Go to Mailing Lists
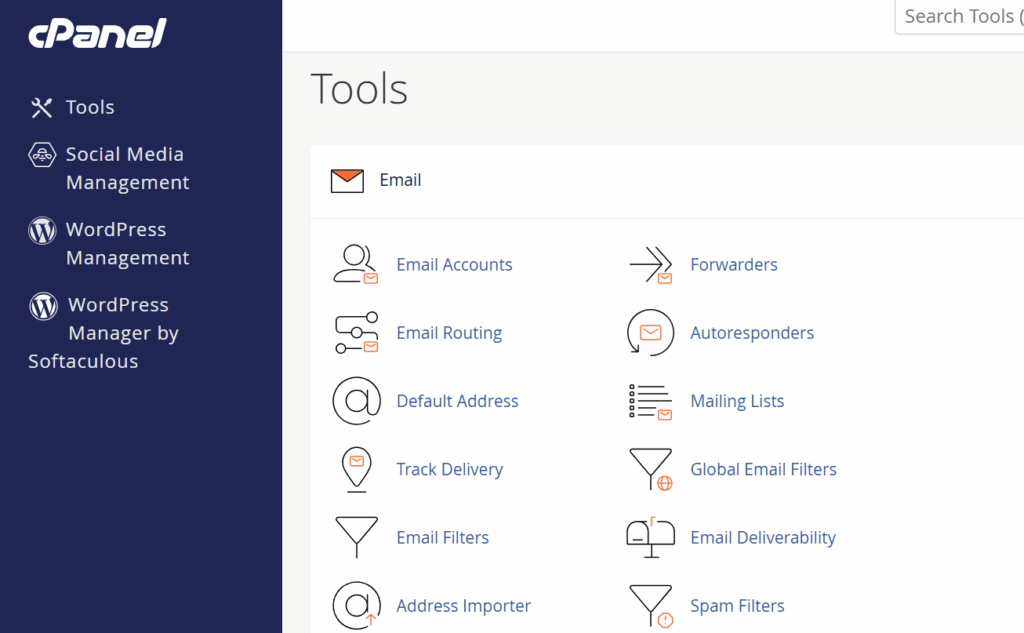Screen dimensions: 1024x633 tap(737, 401)
